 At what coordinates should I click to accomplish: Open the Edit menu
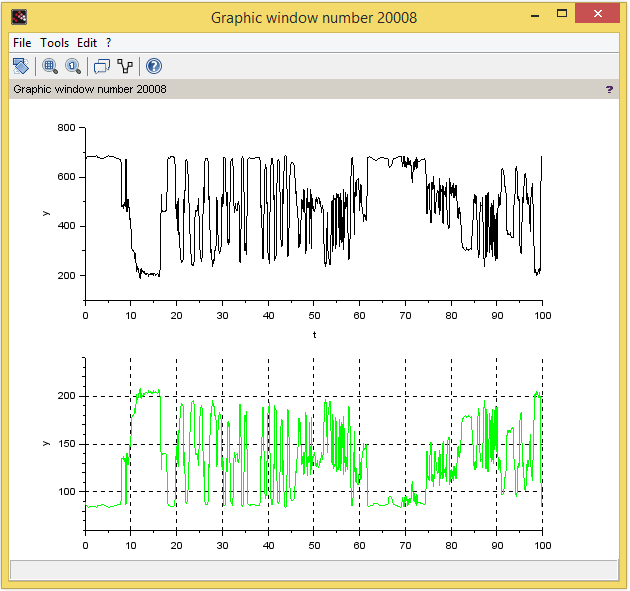pos(87,43)
